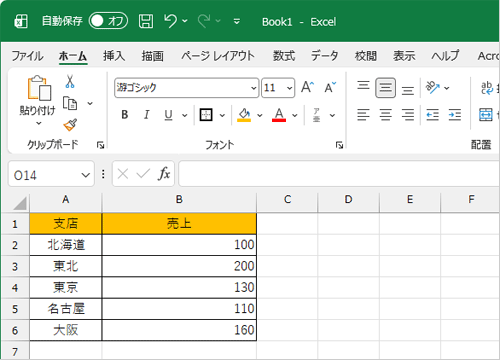The width and height of the screenshot is (500, 360).
Task: Select the Format Painter brush icon
Action: pos(70,125)
